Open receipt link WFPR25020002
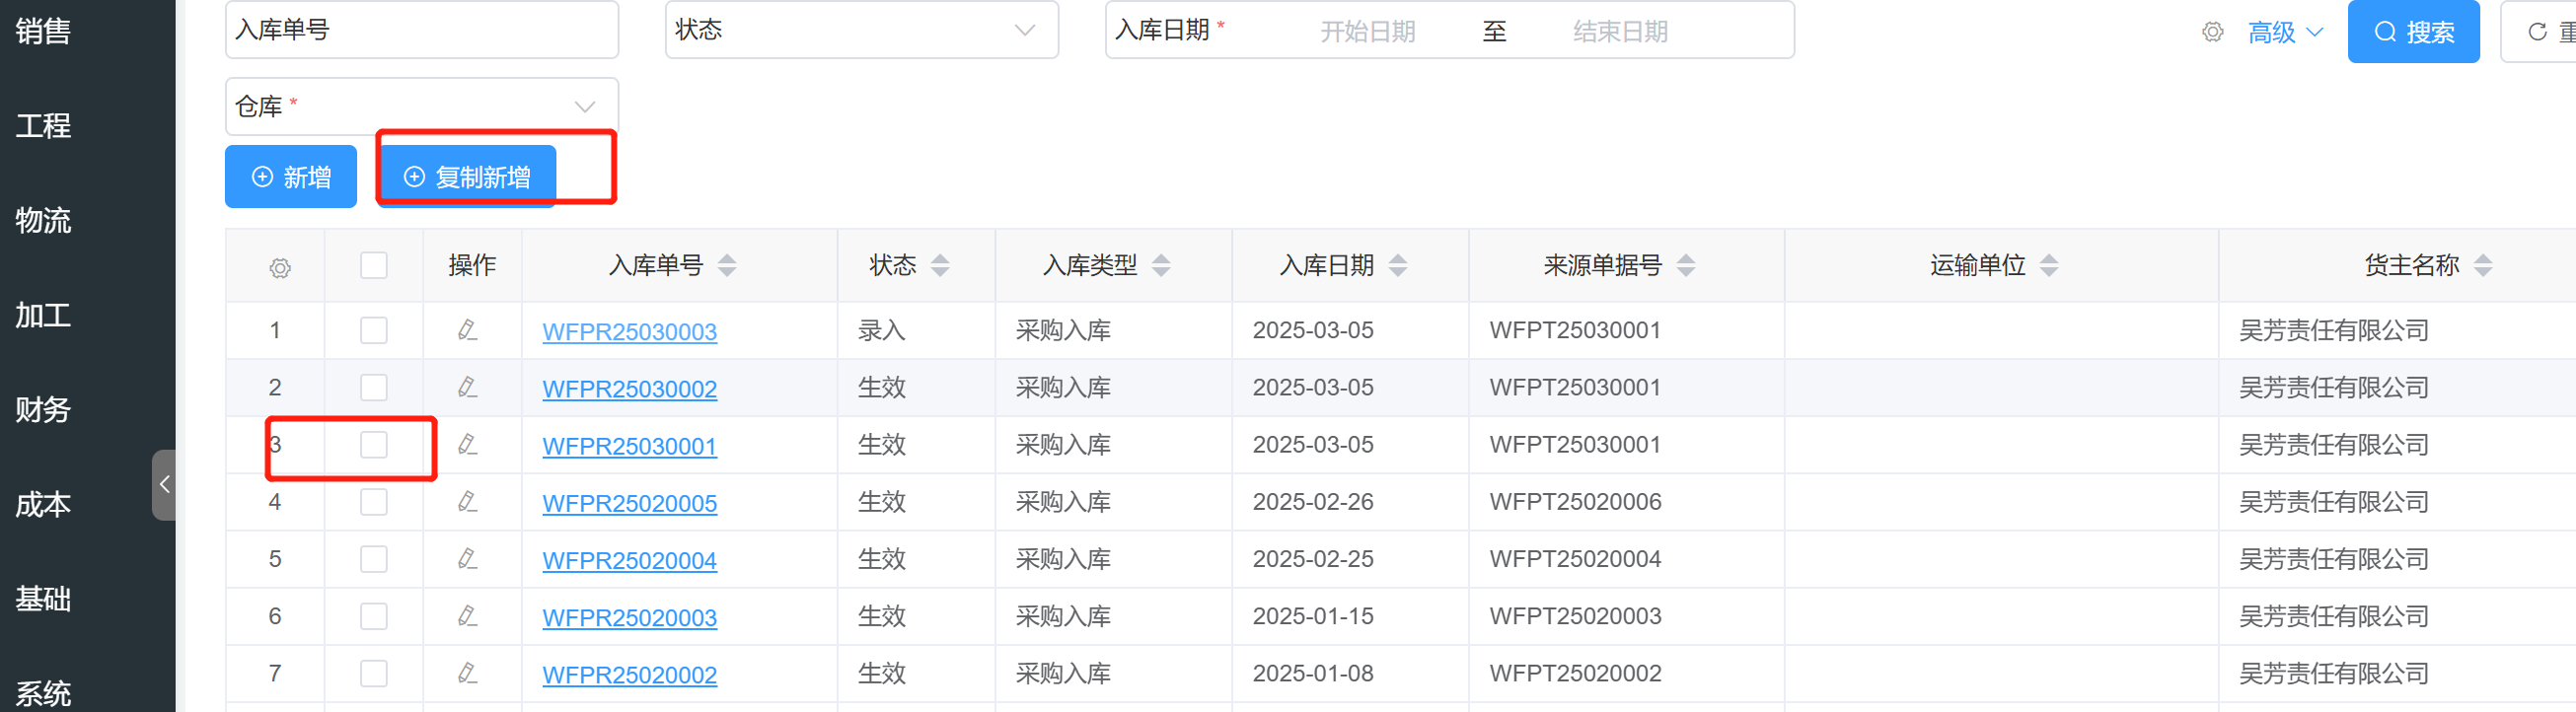 coord(630,674)
